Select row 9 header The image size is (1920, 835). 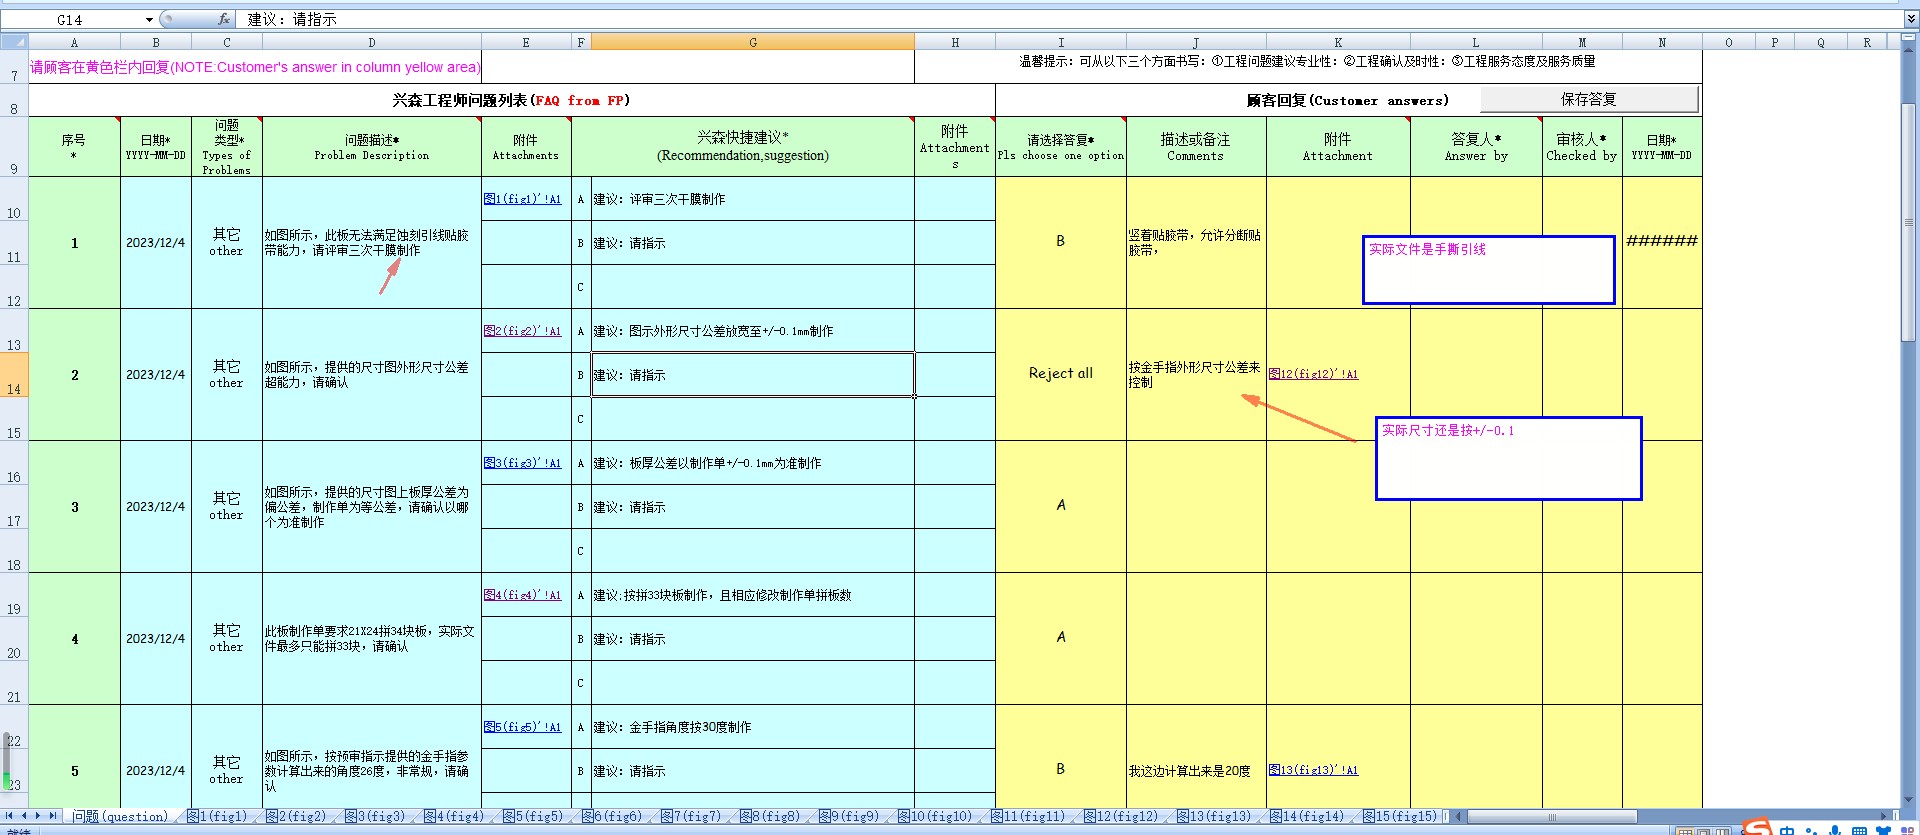point(14,147)
